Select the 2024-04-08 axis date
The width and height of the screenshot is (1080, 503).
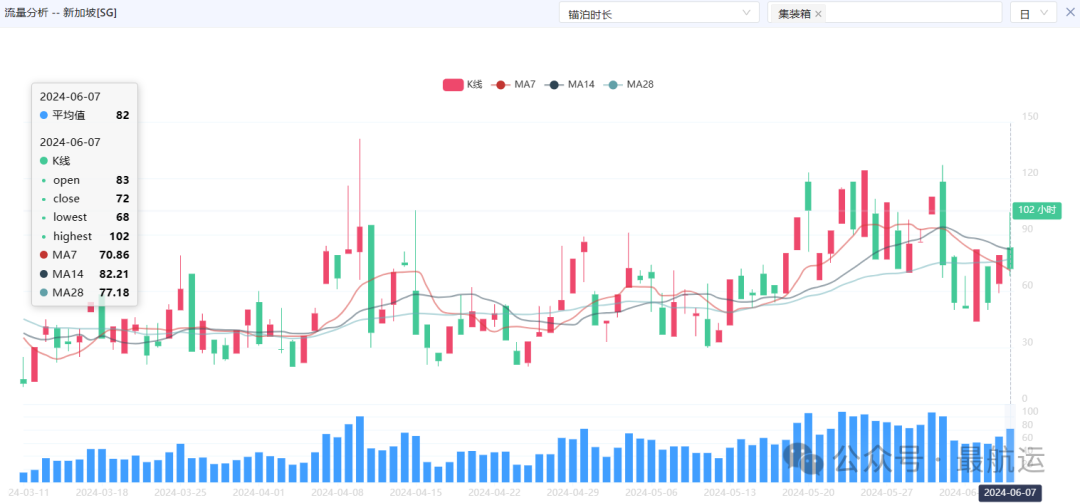tap(338, 493)
